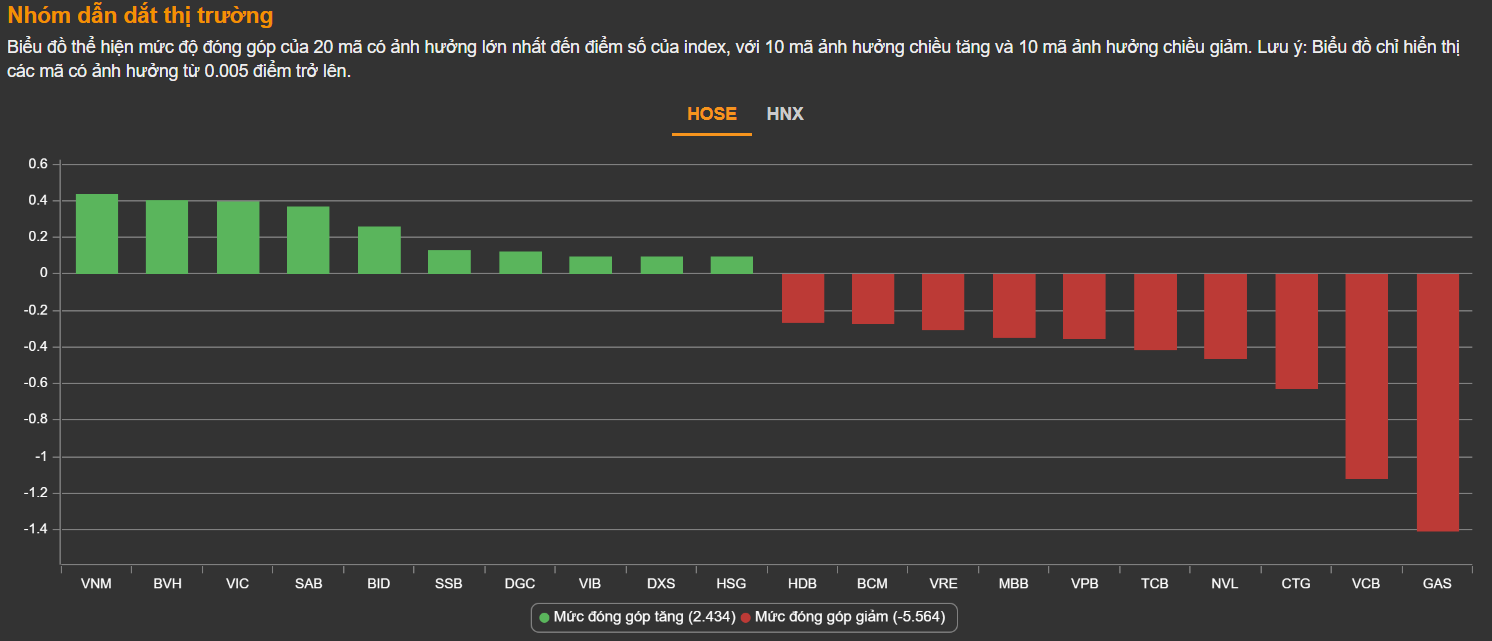This screenshot has height=641, width=1492.
Task: Select the HOSE tab
Action: pos(711,114)
